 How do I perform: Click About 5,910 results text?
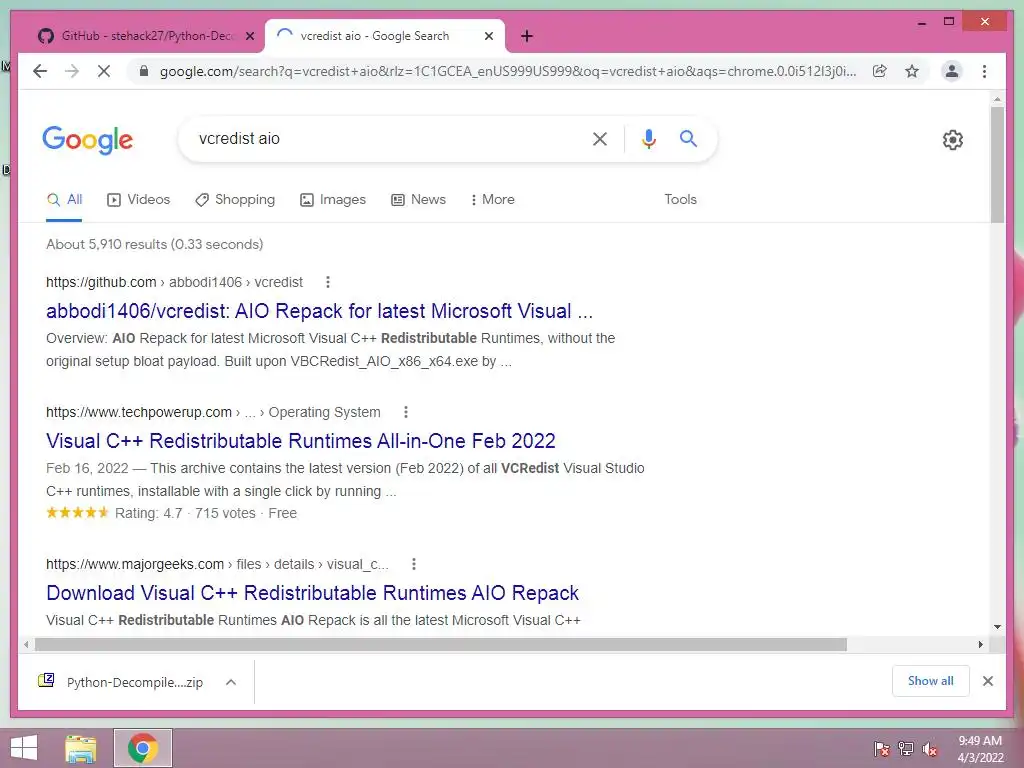(x=154, y=244)
